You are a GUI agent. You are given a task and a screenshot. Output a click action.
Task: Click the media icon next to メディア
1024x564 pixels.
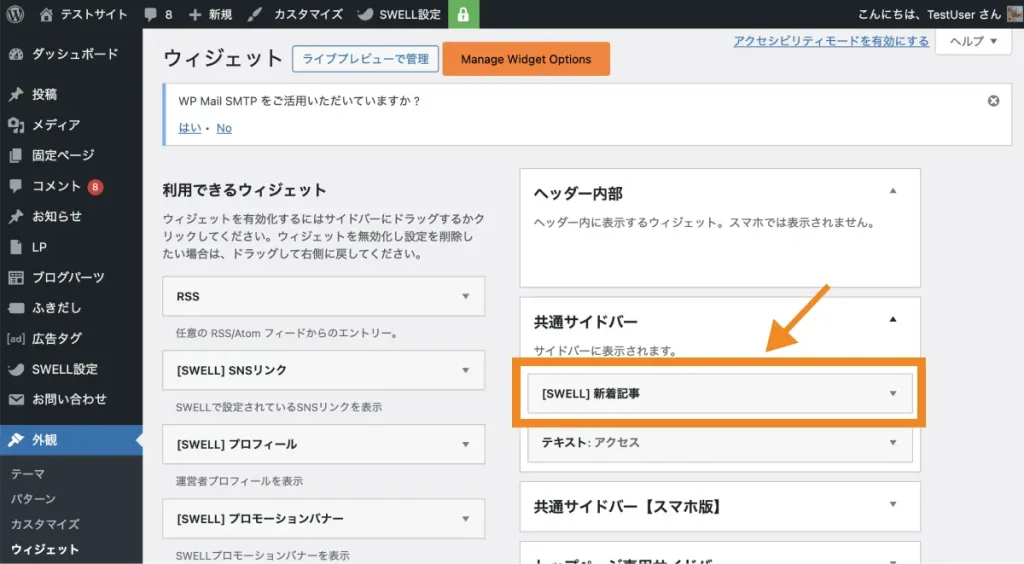pyautogui.click(x=16, y=125)
